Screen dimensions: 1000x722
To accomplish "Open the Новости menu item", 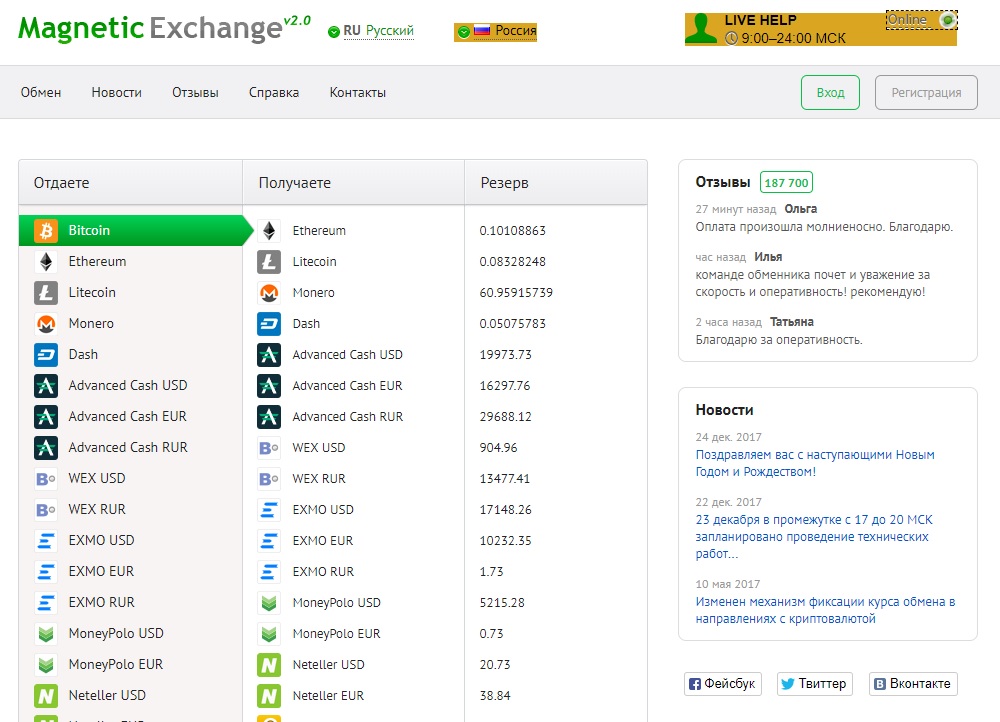I will click(x=117, y=92).
